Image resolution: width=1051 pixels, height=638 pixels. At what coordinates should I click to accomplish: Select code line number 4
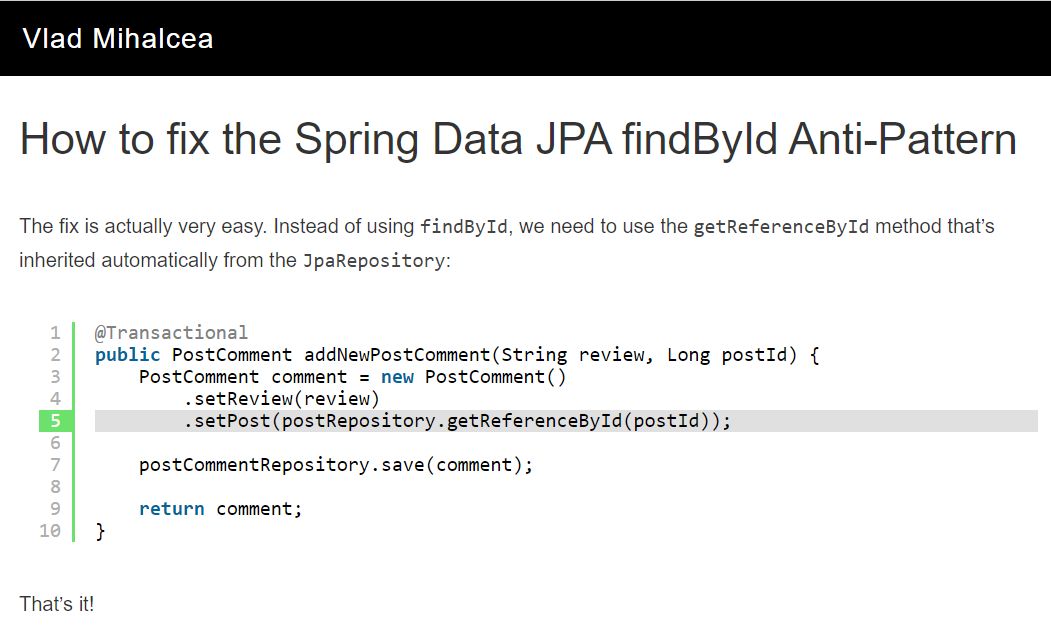[55, 399]
